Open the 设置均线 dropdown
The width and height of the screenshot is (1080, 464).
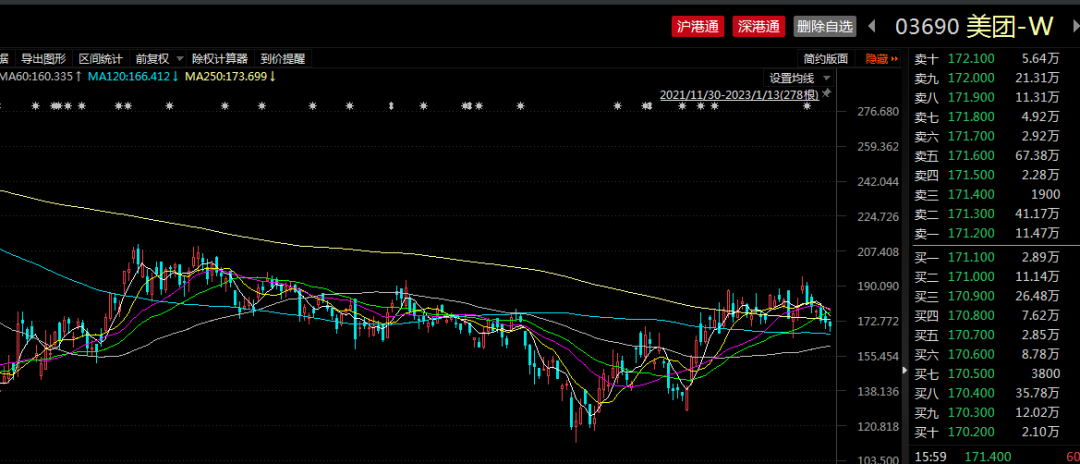800,78
